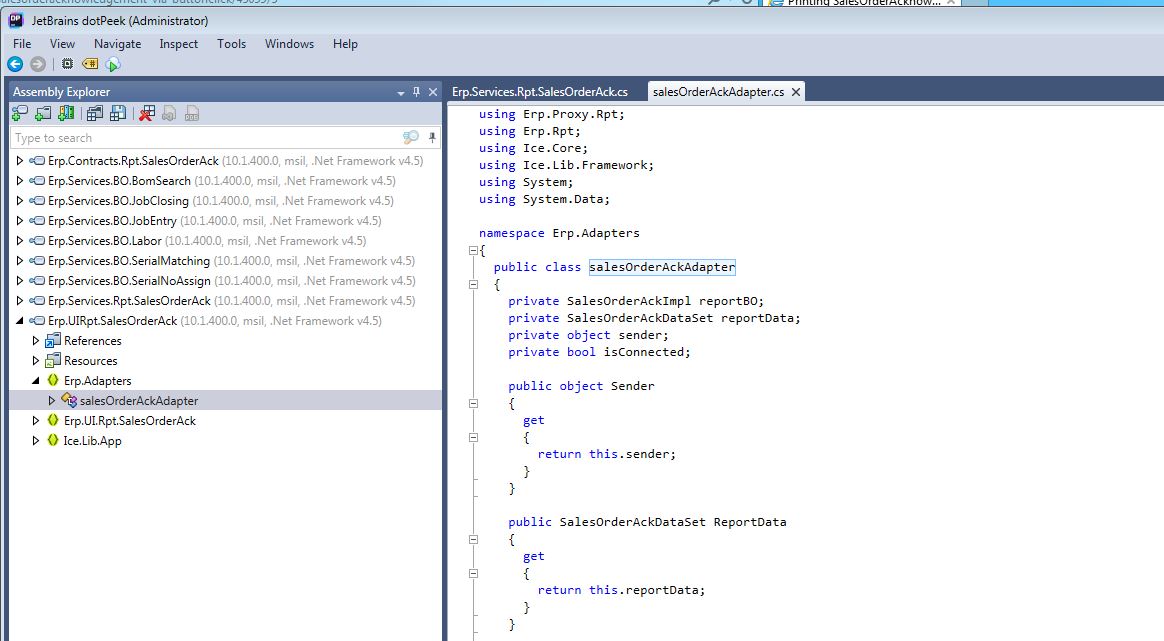Collapse the Sender property code block

[474, 403]
